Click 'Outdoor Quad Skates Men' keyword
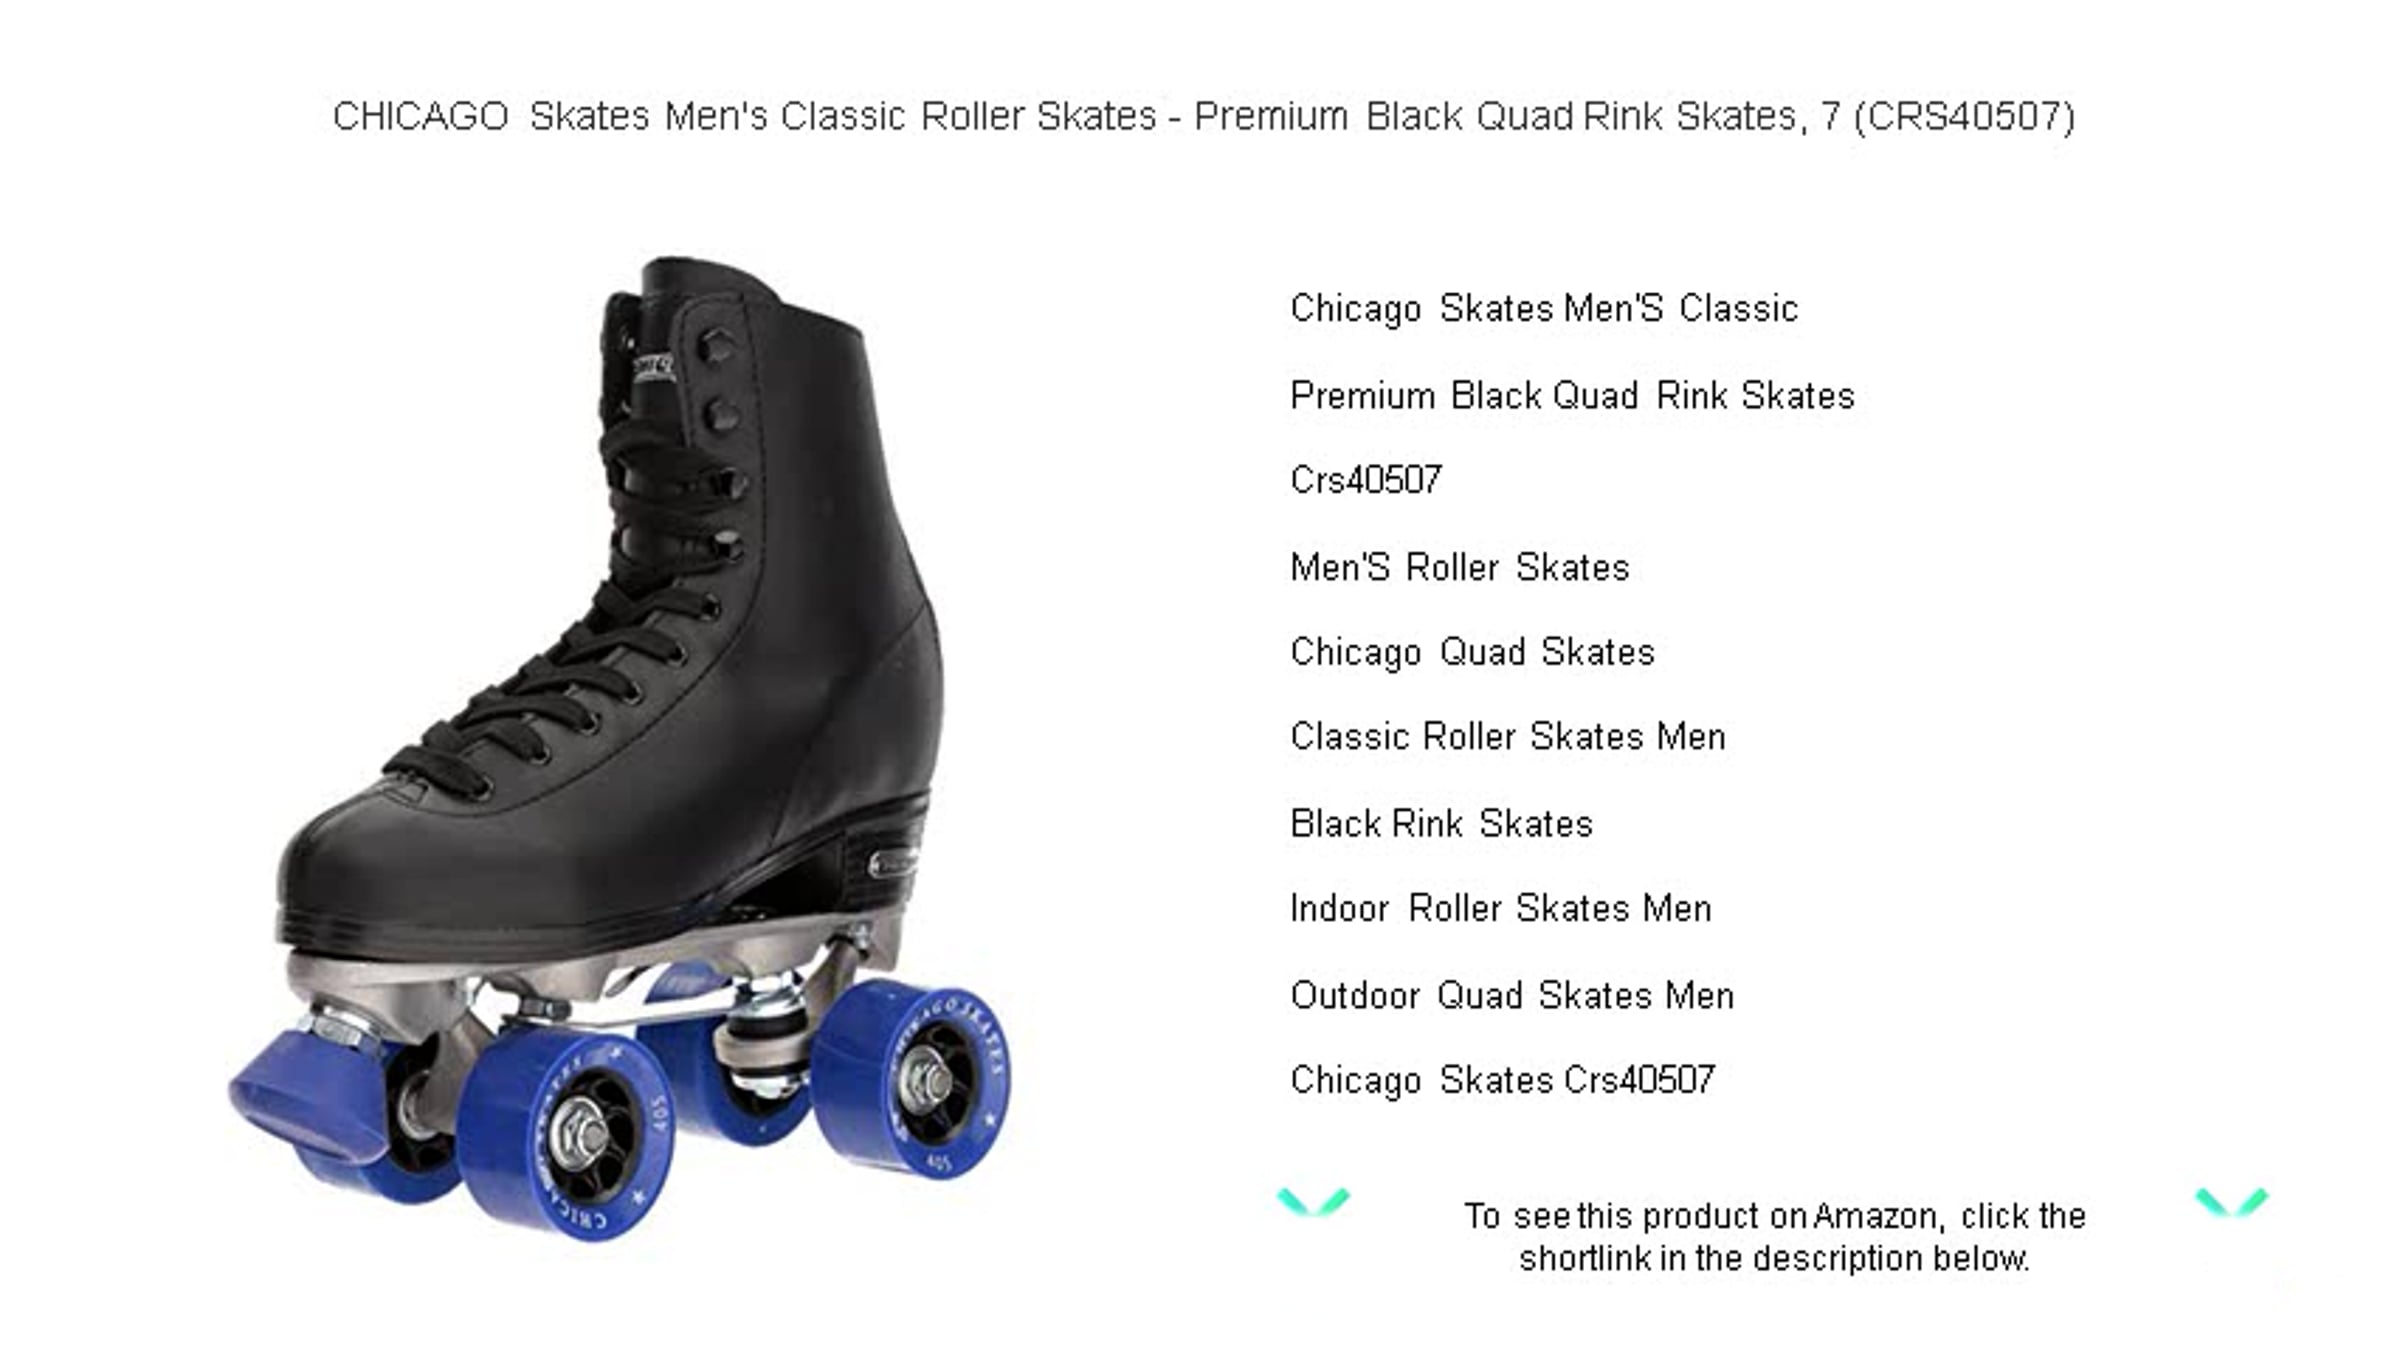Screen dimensions: 2400x1352 pos(1512,996)
